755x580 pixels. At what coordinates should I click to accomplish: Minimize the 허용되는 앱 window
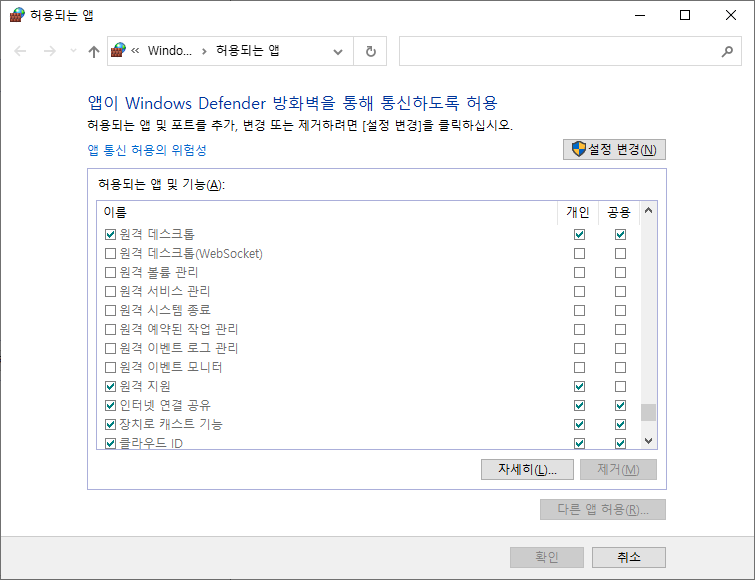640,15
